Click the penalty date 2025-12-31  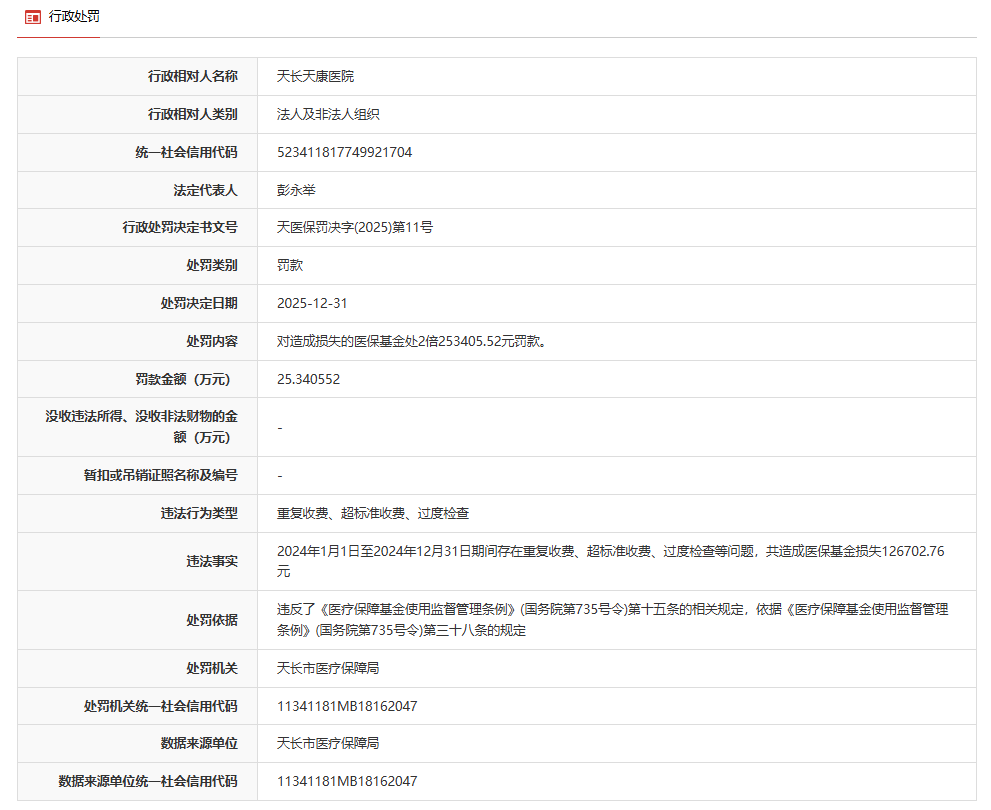[x=312, y=303]
